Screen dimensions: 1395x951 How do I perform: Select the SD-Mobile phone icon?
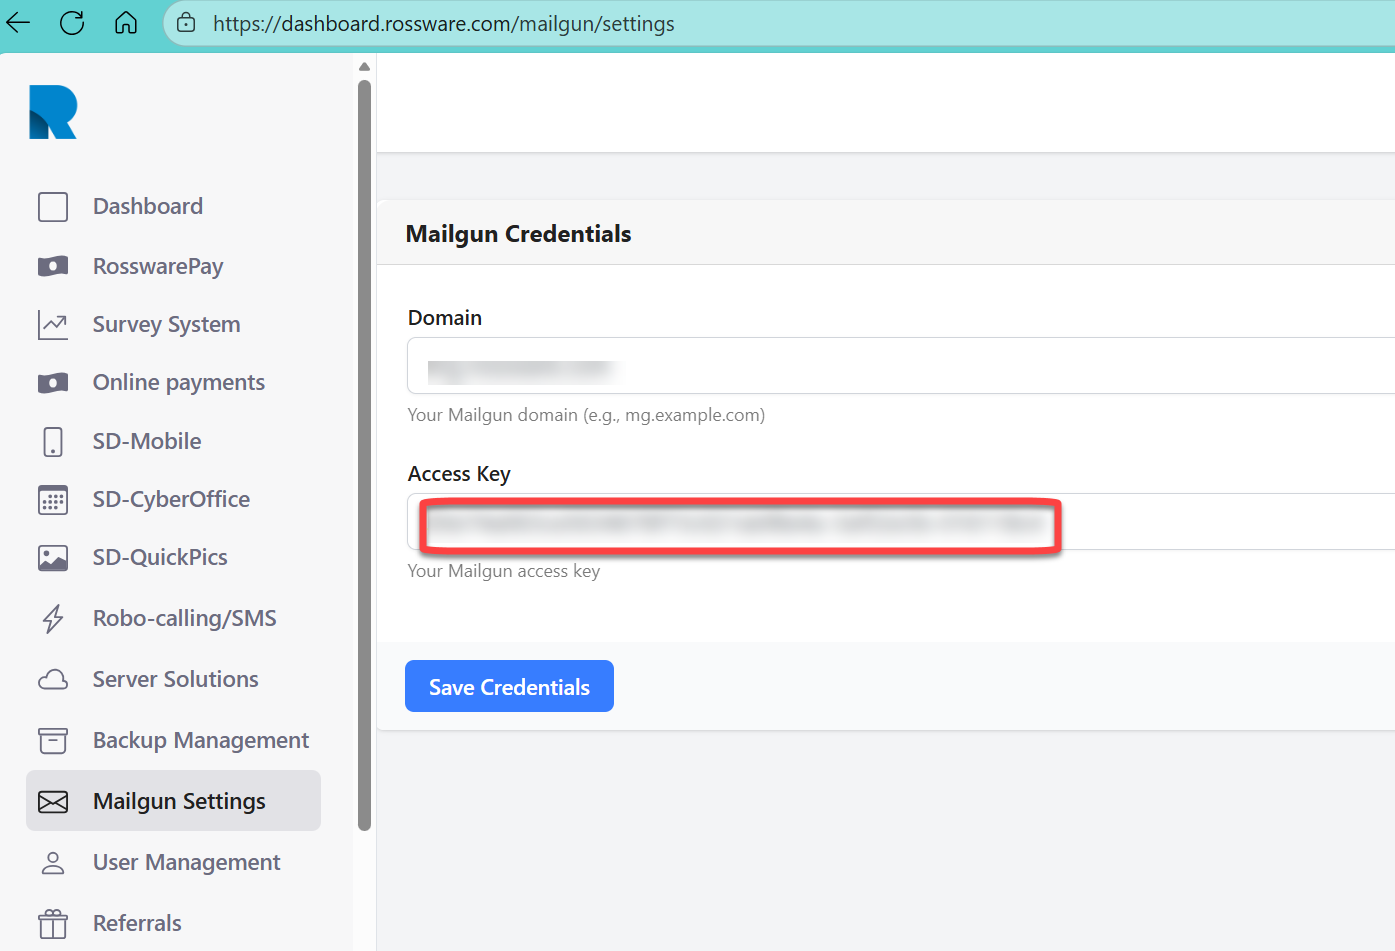pos(53,441)
